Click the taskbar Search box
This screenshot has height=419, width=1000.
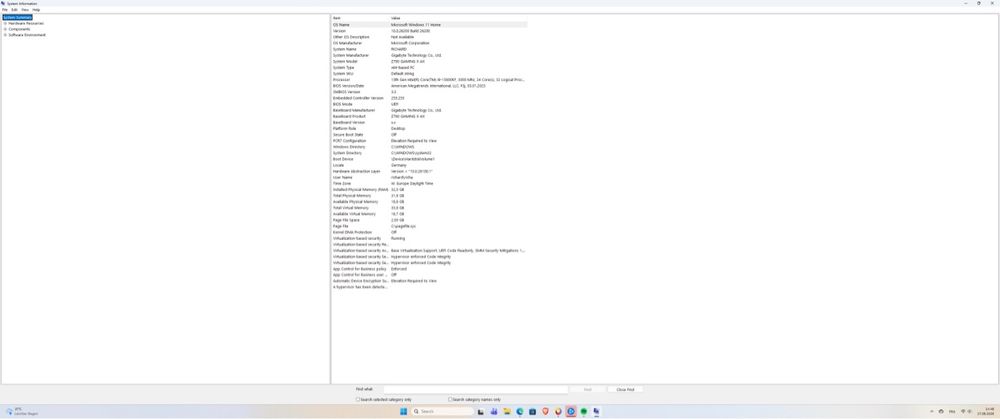442,411
